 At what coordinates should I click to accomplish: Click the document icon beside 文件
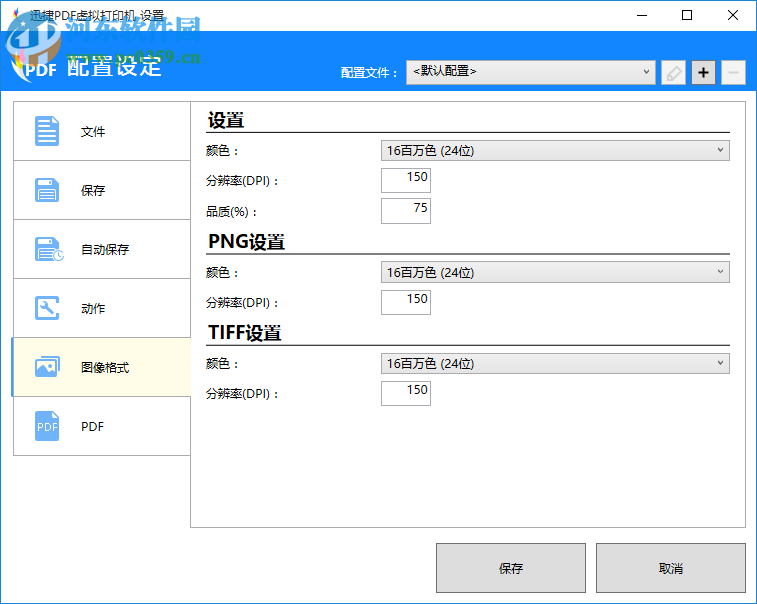click(47, 131)
